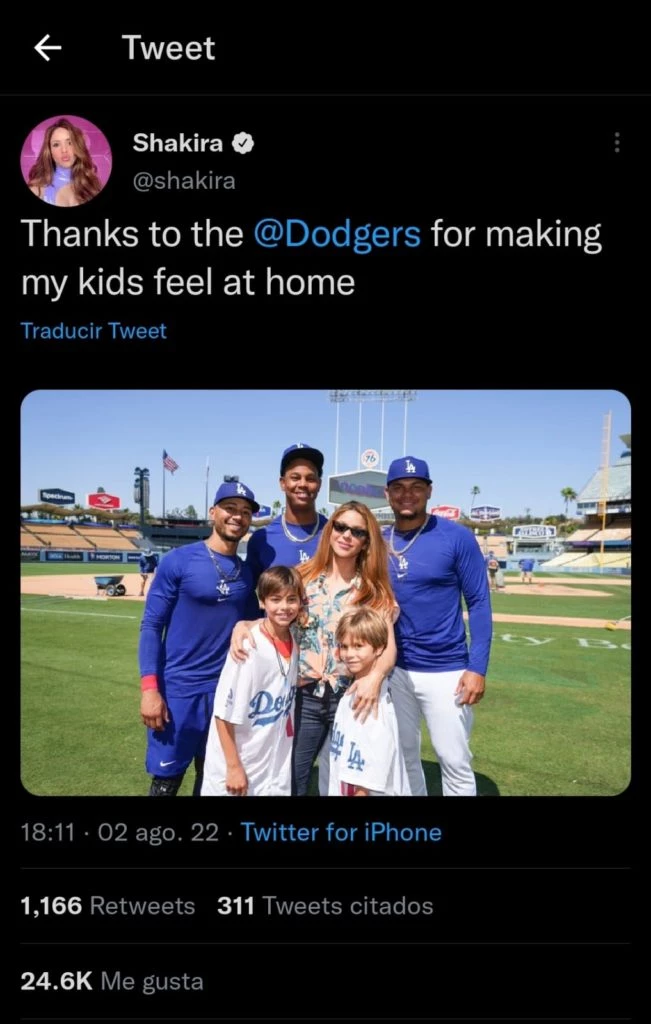Open Shakira's round profile avatar
This screenshot has height=1024, width=651.
66,160
